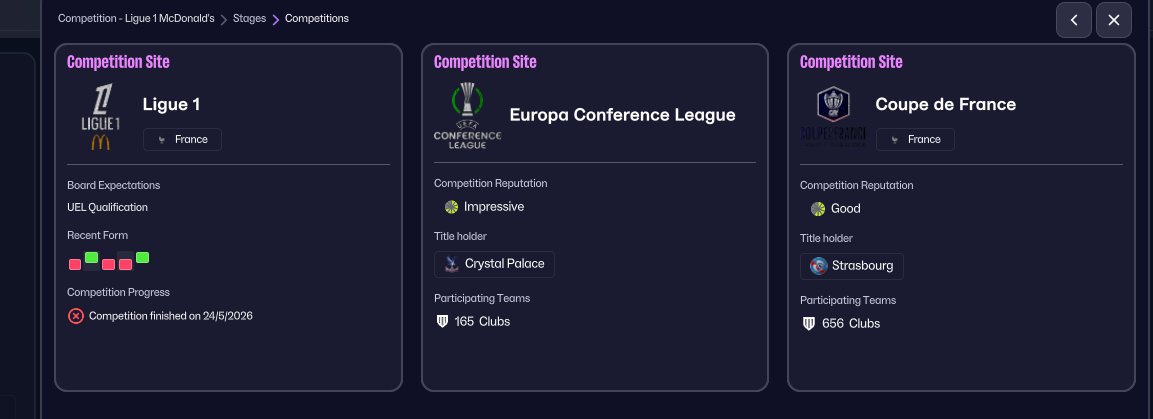This screenshot has height=419, width=1153.
Task: Close the competitions panel with X
Action: pos(1114,20)
